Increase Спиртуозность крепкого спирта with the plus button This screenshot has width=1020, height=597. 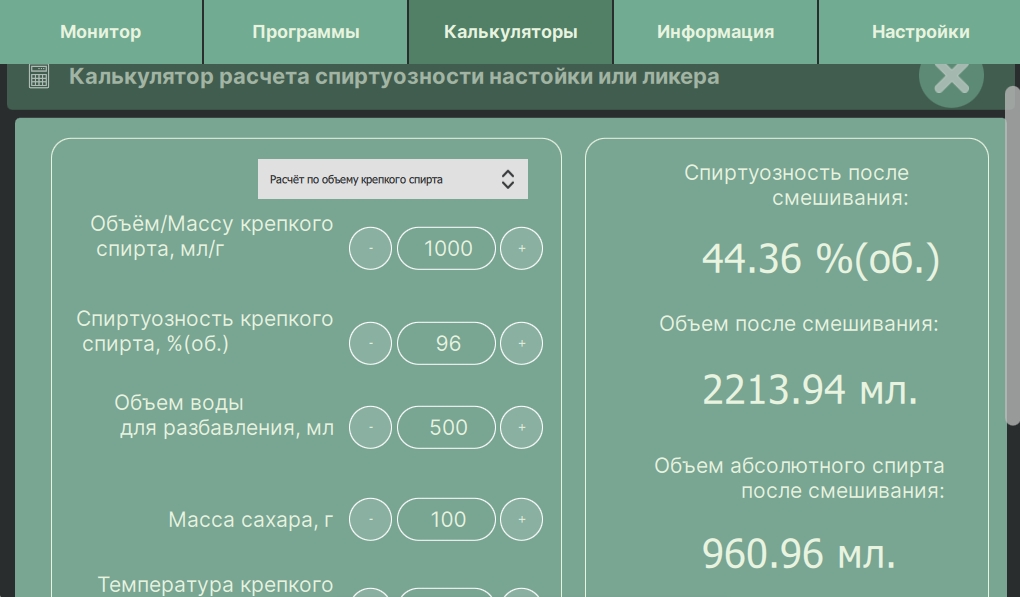pyautogui.click(x=521, y=343)
